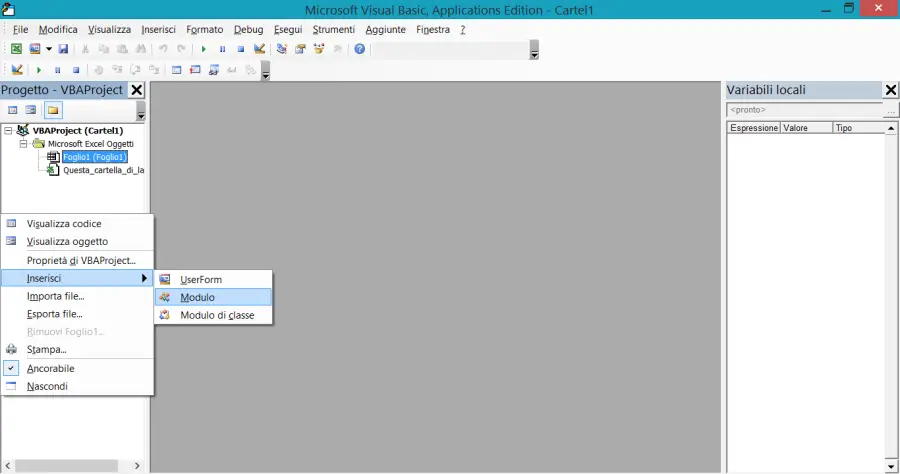900x474 pixels.
Task: Choose Nascondi from the context menu
Action: tap(77, 386)
